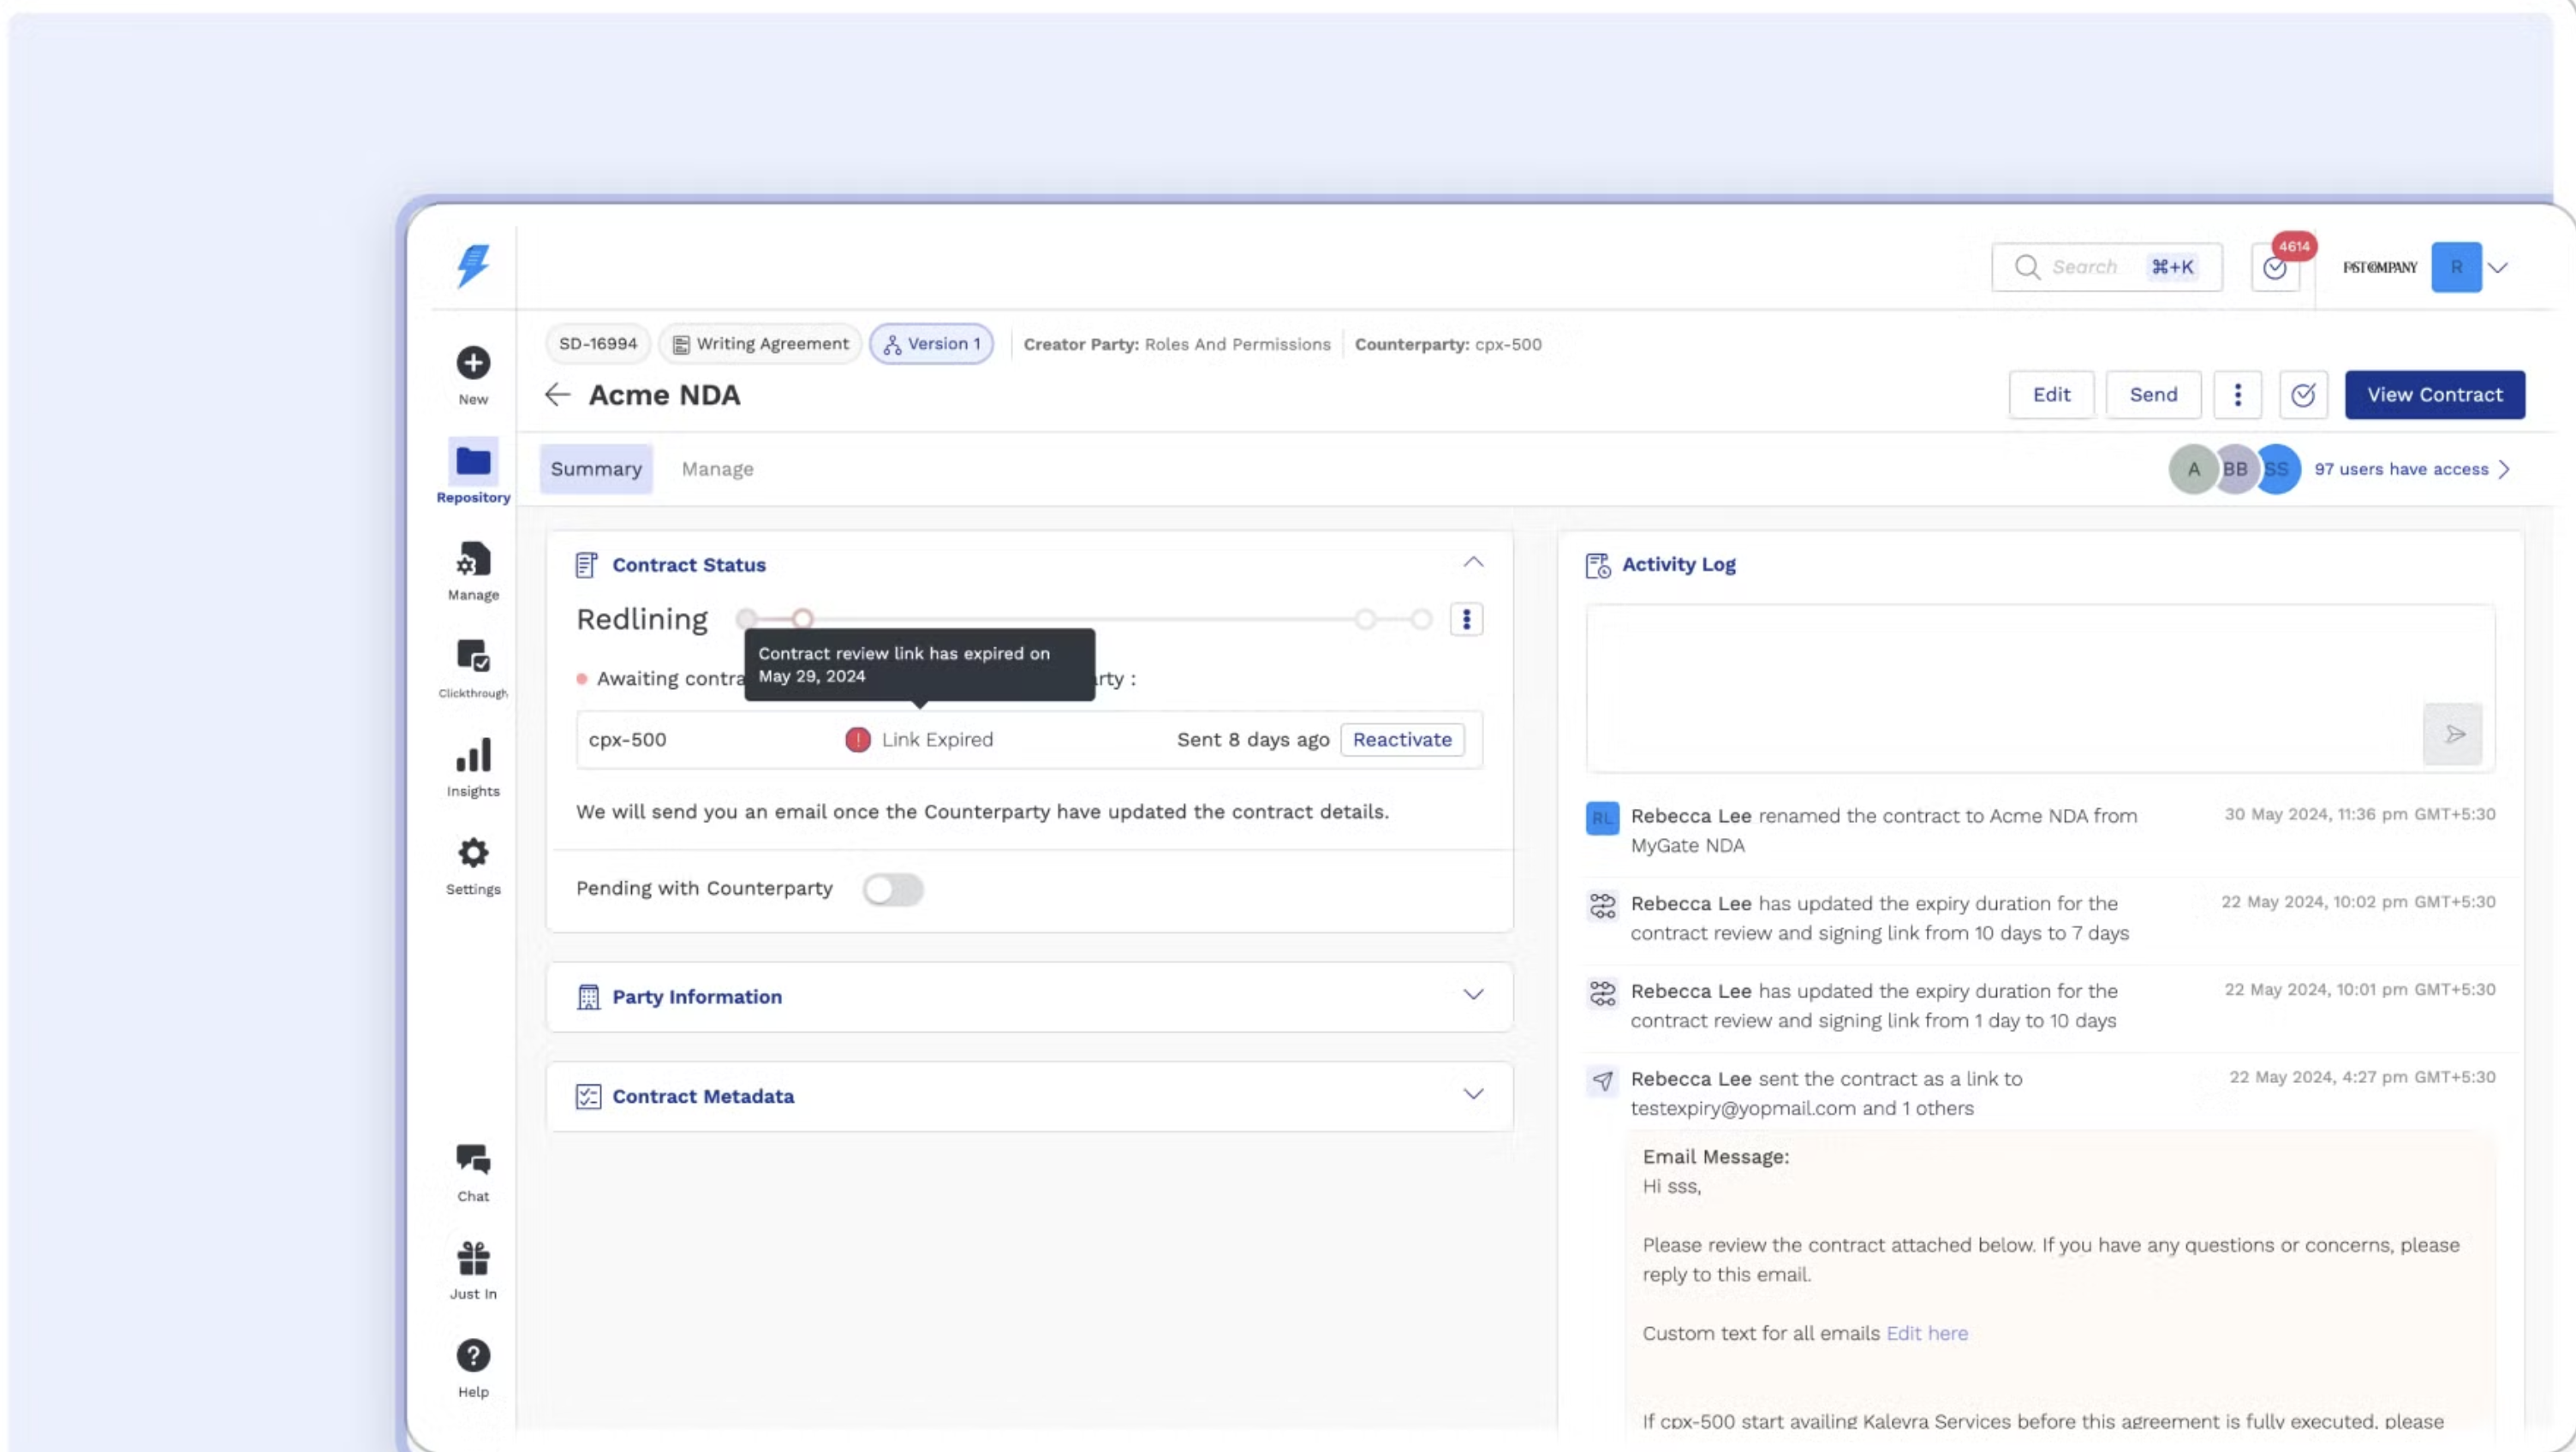Click the Reactivate link button

tap(1402, 740)
